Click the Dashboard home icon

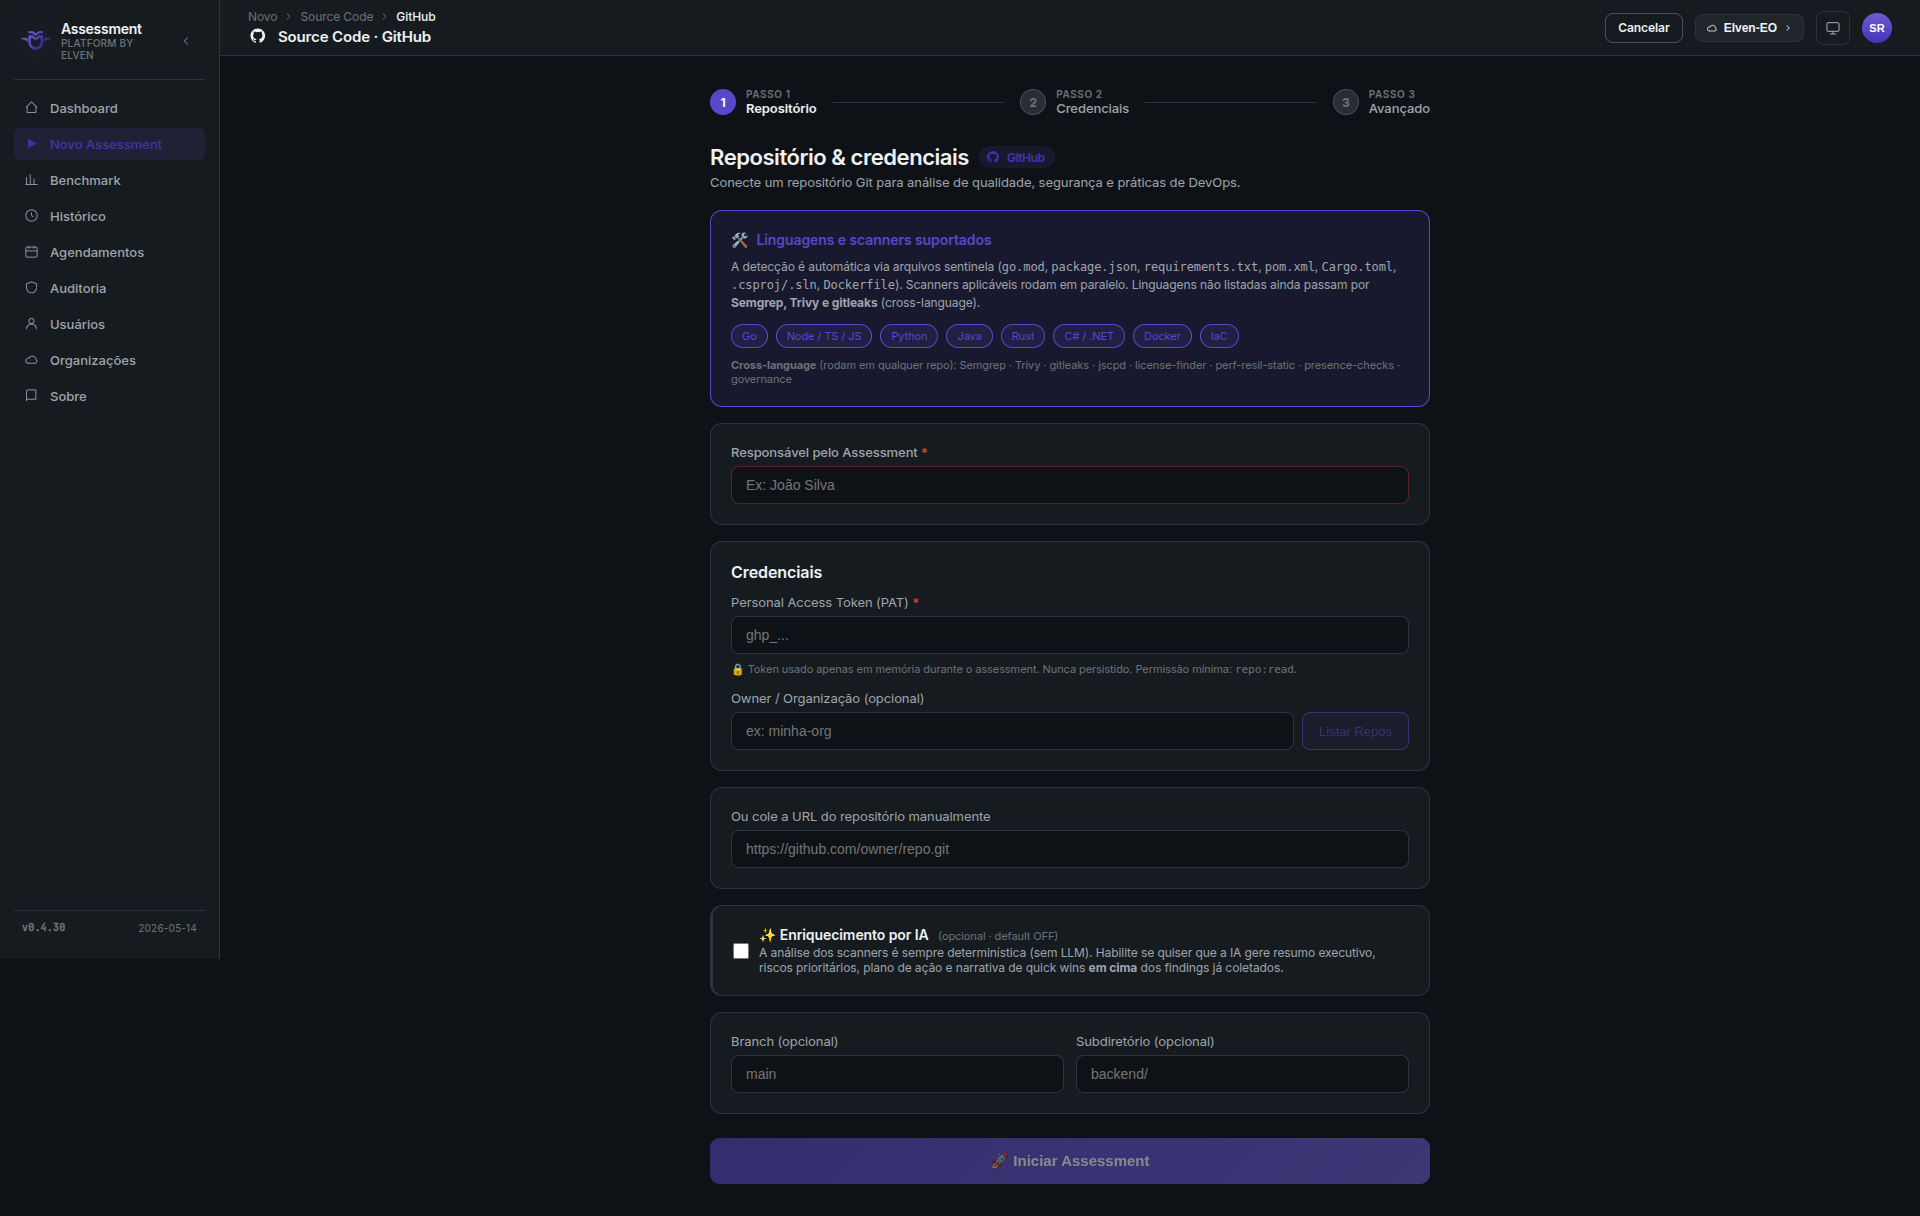(31, 108)
